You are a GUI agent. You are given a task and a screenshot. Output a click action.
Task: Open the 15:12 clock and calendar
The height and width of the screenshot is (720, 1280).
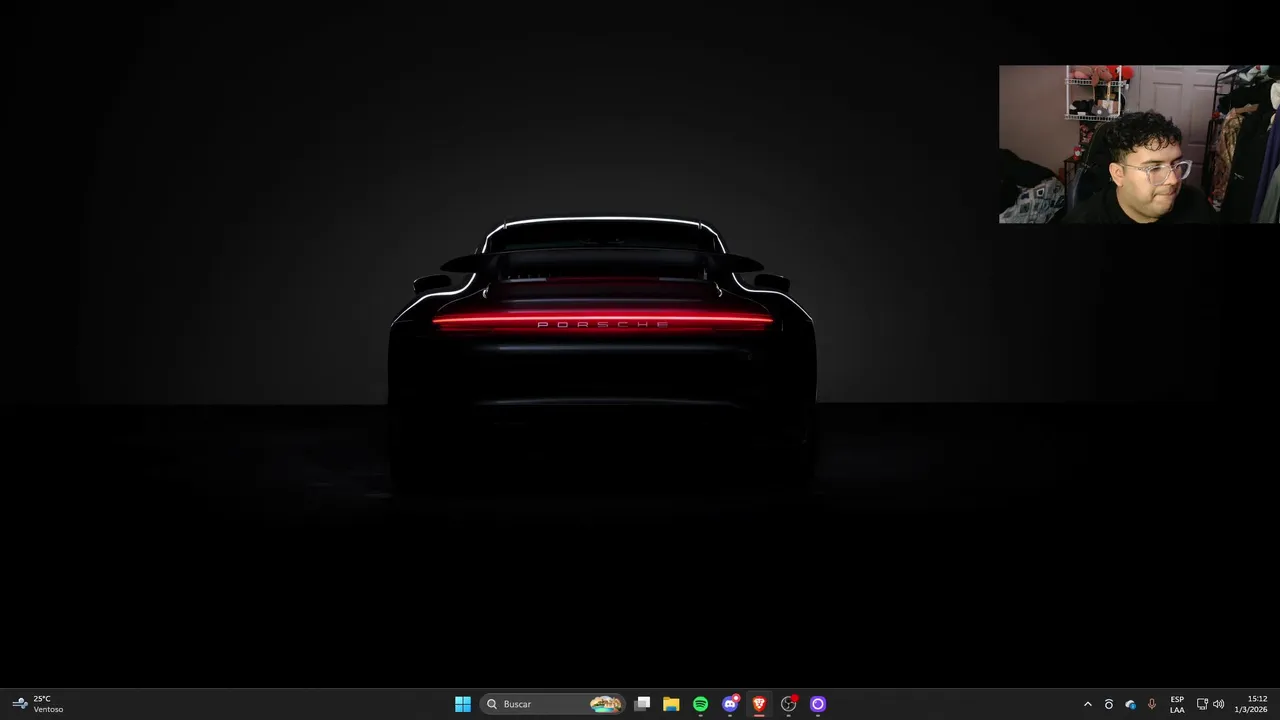pyautogui.click(x=1251, y=704)
